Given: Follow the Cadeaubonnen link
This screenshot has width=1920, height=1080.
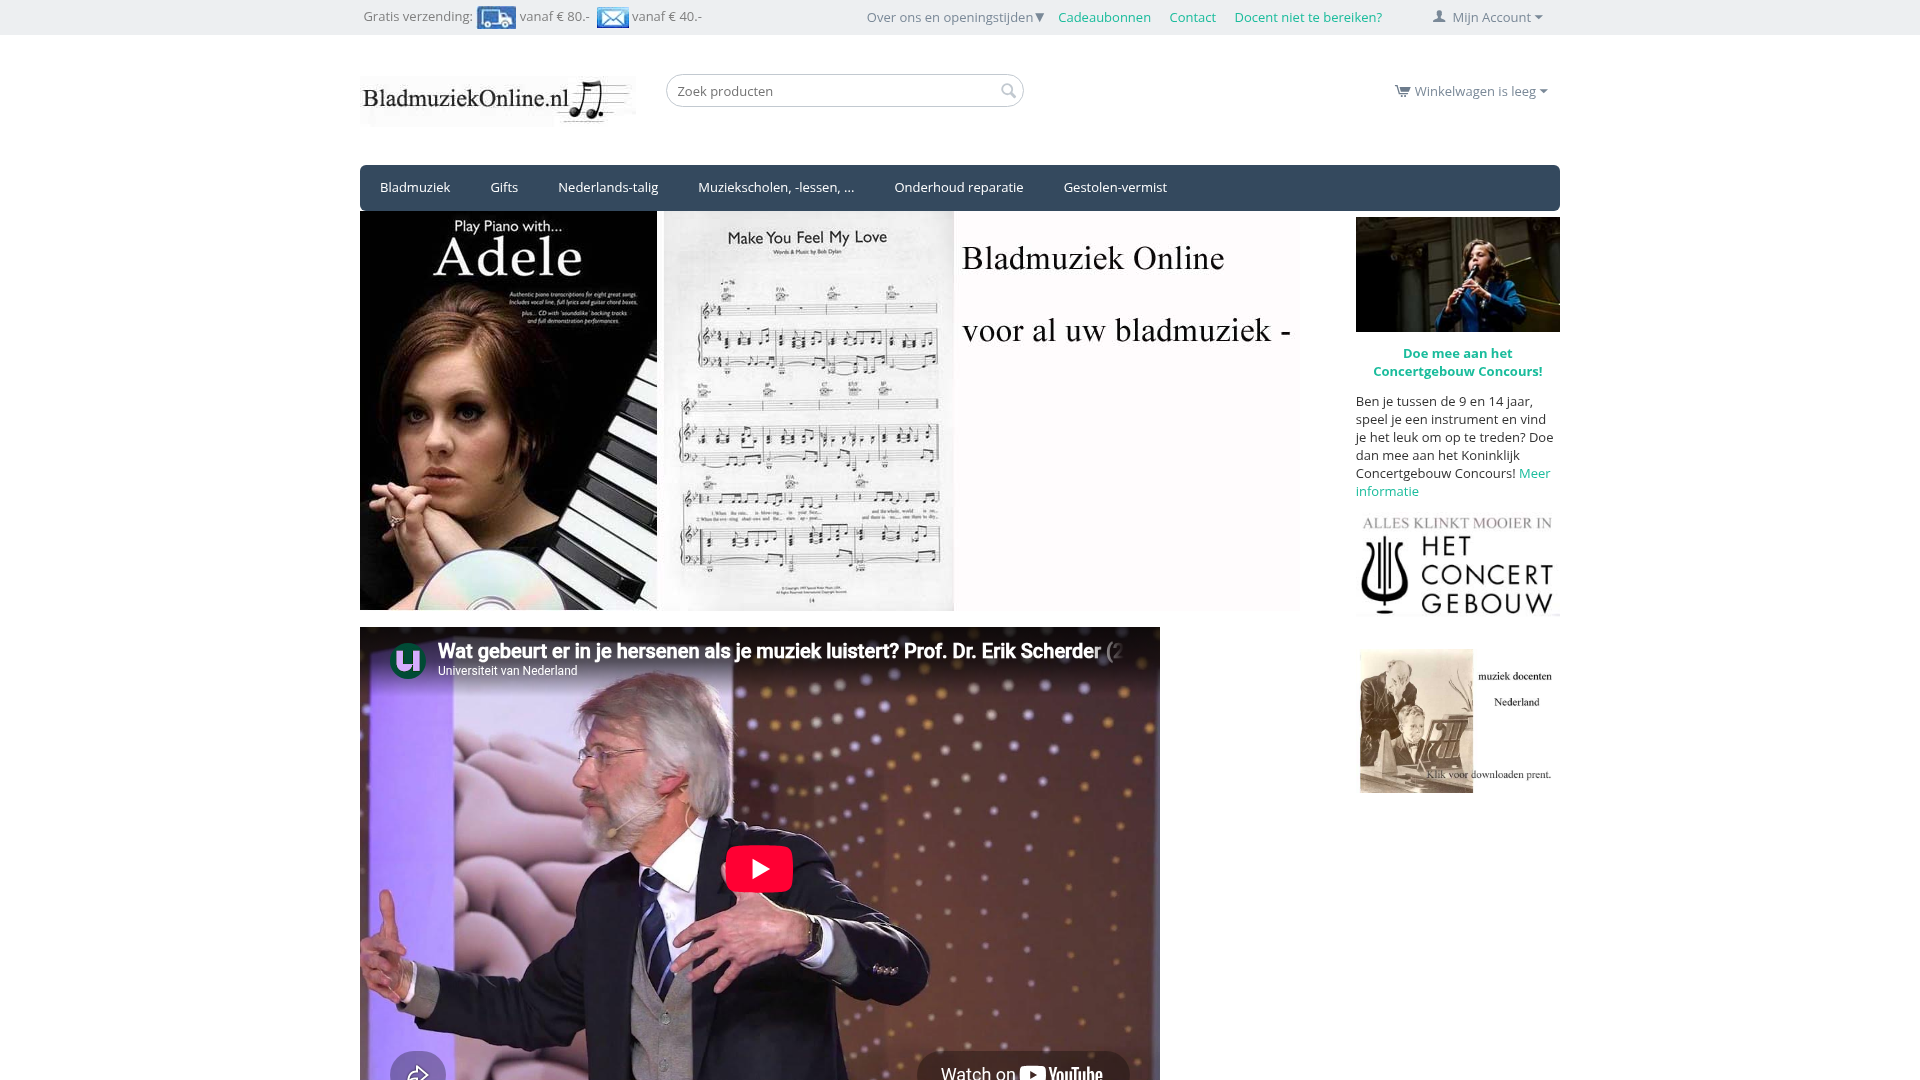Looking at the screenshot, I should pos(1104,17).
